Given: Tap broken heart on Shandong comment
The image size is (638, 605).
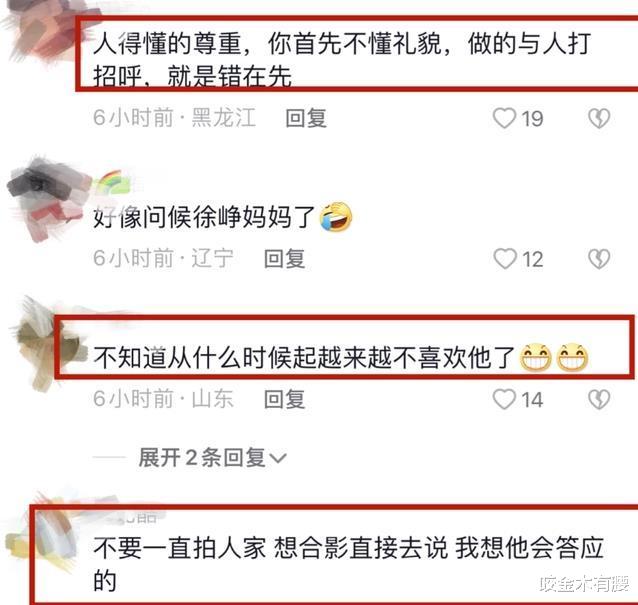Looking at the screenshot, I should tap(599, 399).
